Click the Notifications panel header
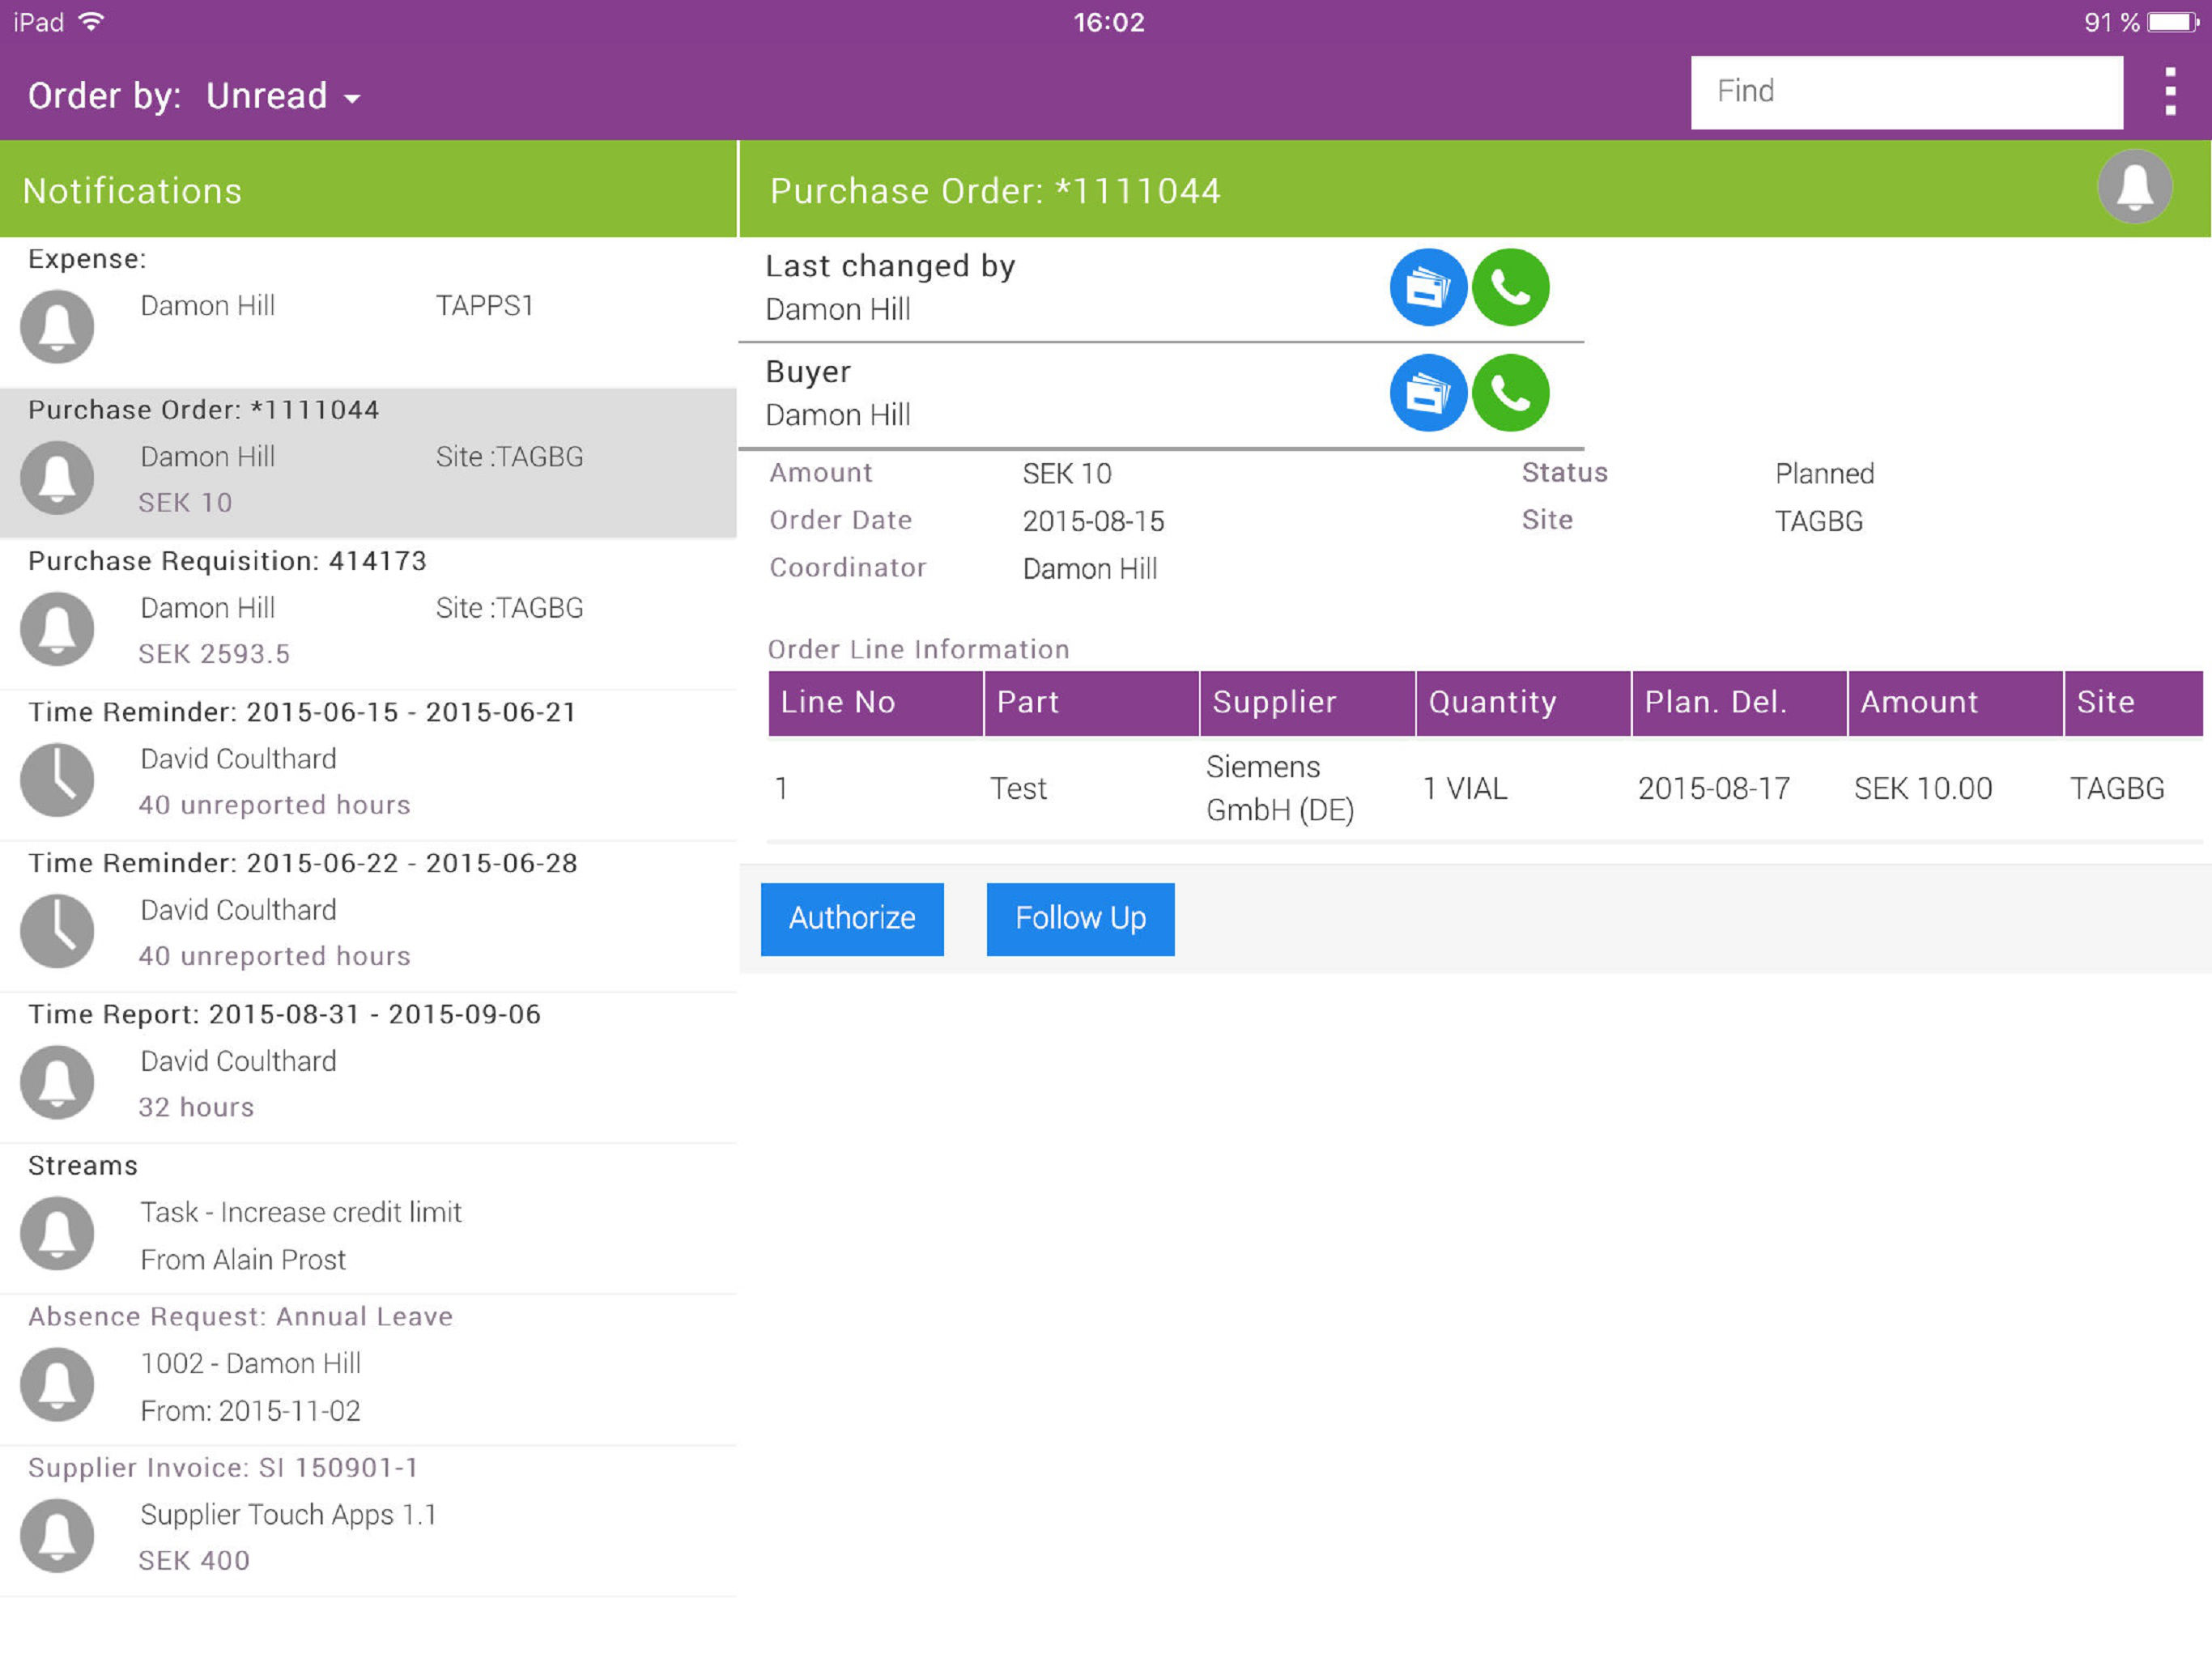This screenshot has height=1658, width=2212. [x=368, y=189]
